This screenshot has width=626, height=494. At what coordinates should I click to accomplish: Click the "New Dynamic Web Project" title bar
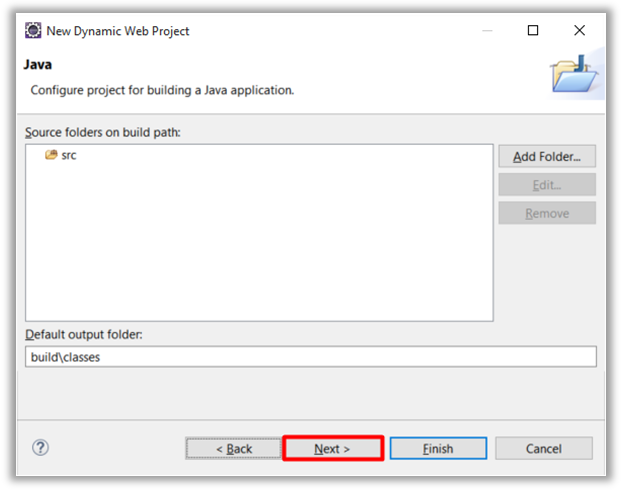click(x=250, y=31)
